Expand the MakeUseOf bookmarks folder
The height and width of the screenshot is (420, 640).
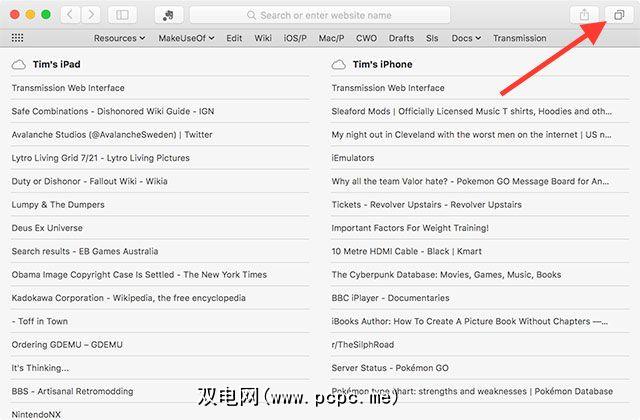point(187,38)
